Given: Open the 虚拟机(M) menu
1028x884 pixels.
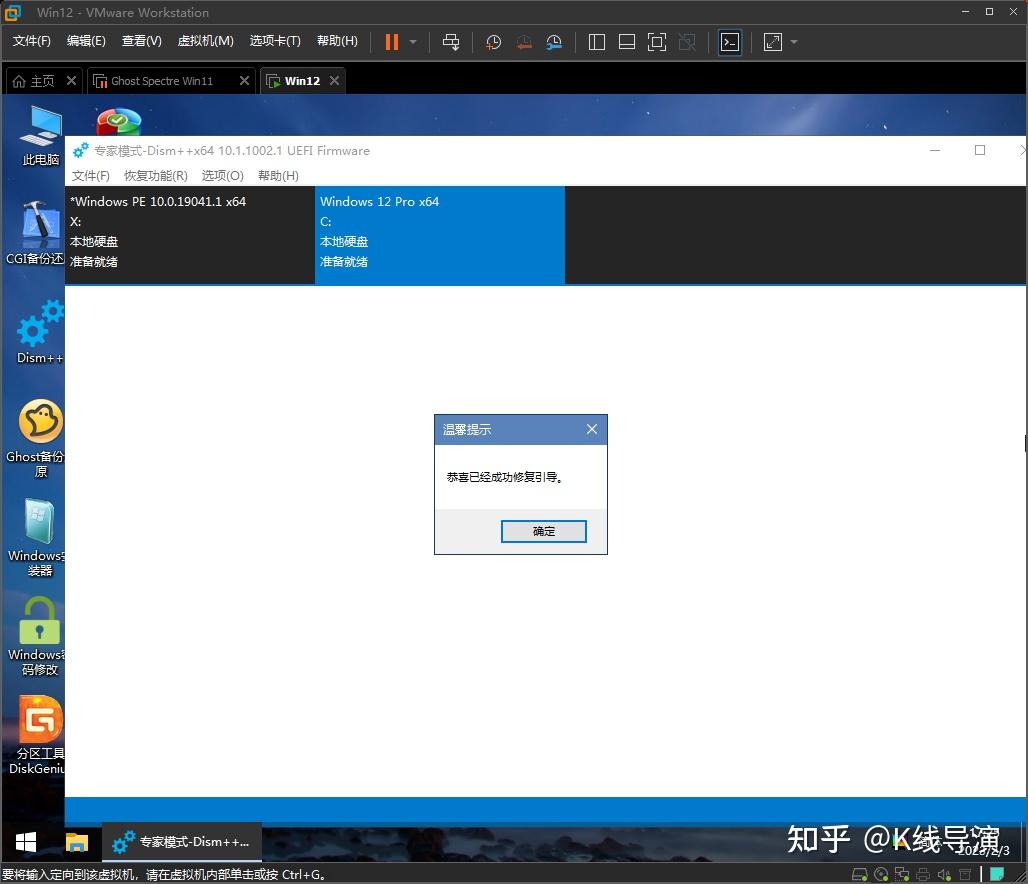Looking at the screenshot, I should tap(205, 42).
